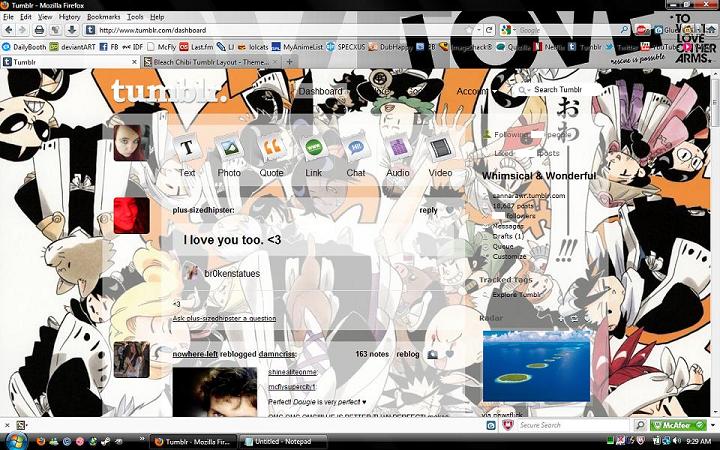Image resolution: width=720 pixels, height=450 pixels.
Task: Open the McAfee SiteAdvisor dropdown
Action: 713,425
